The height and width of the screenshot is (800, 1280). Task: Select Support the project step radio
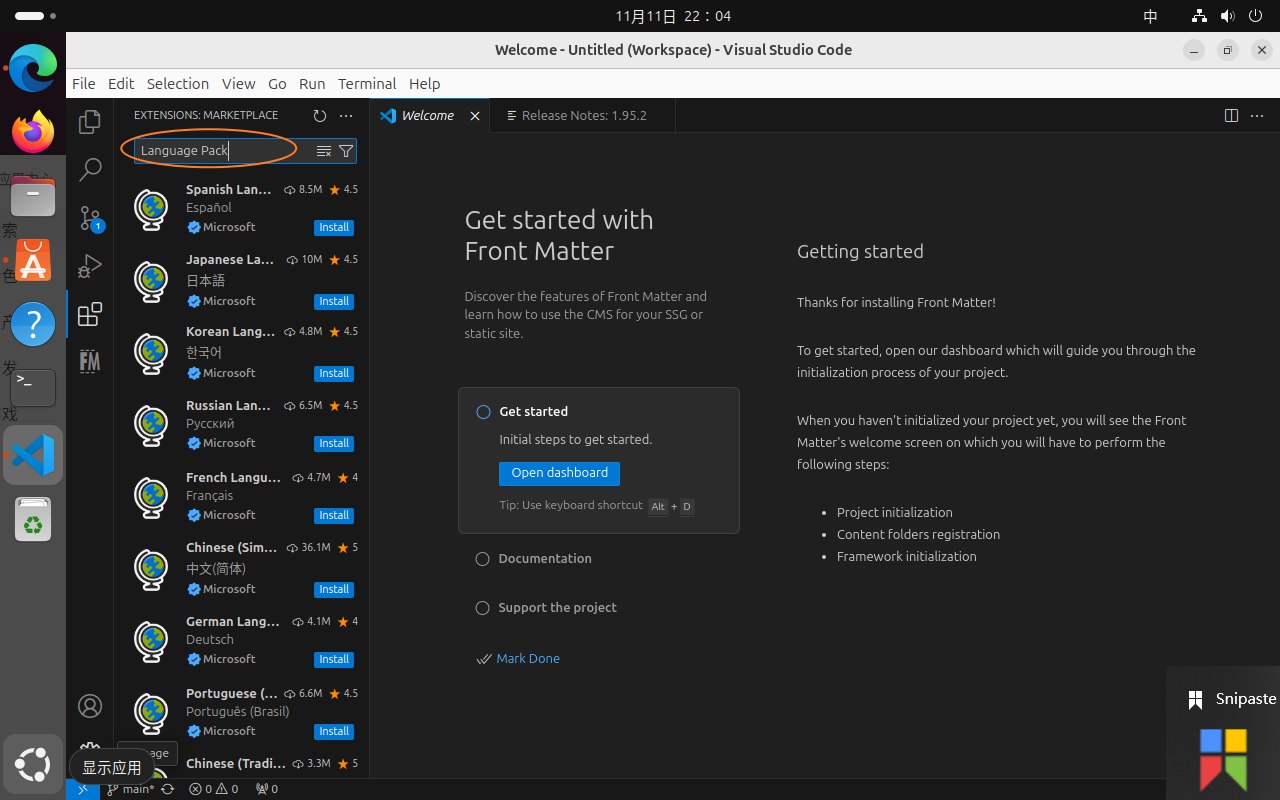[x=483, y=608]
